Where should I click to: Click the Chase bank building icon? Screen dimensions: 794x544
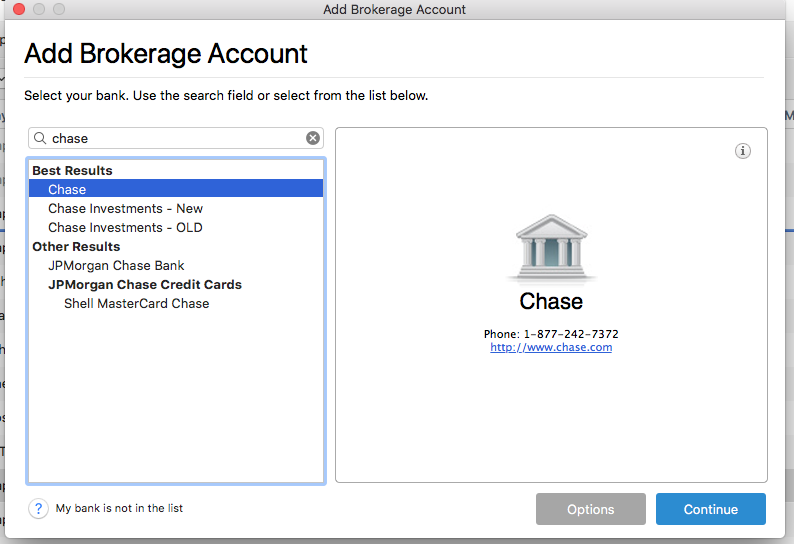(551, 248)
